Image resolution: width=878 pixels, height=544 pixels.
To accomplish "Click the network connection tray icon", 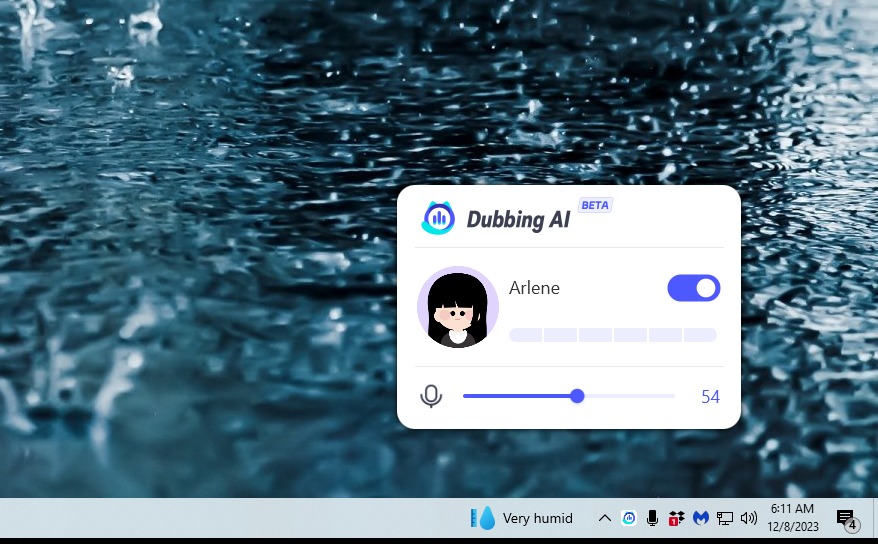I will 725,518.
